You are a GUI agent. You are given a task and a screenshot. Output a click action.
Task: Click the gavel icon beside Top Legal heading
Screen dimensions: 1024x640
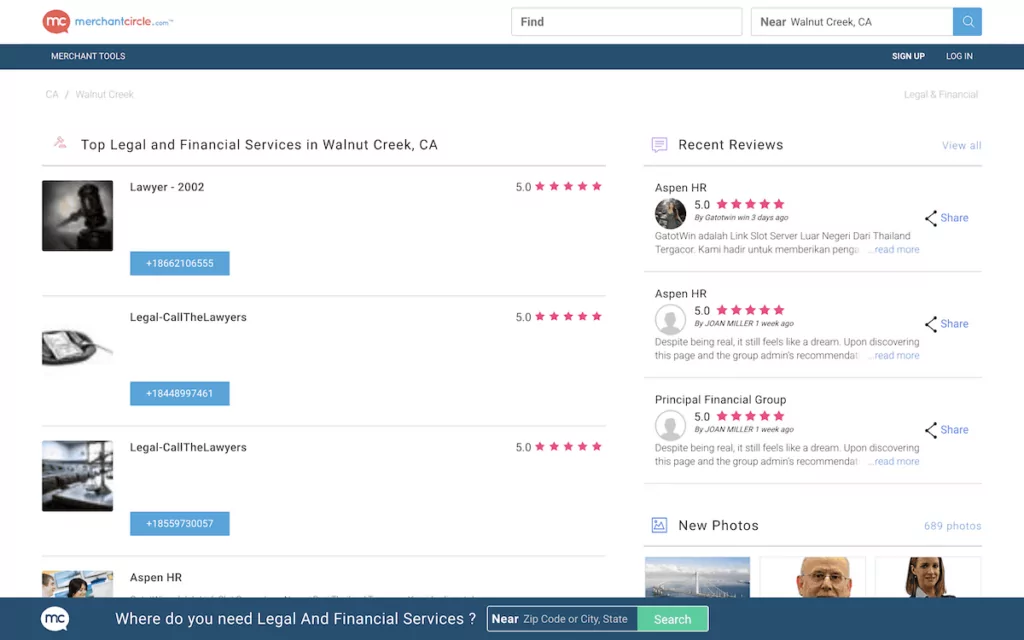(x=60, y=142)
